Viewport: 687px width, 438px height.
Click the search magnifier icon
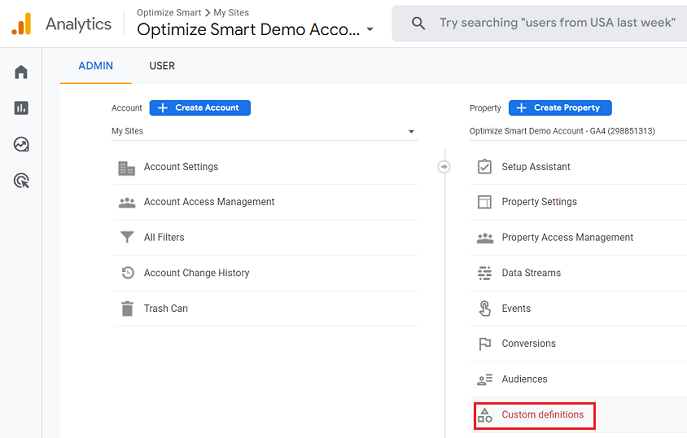click(418, 23)
